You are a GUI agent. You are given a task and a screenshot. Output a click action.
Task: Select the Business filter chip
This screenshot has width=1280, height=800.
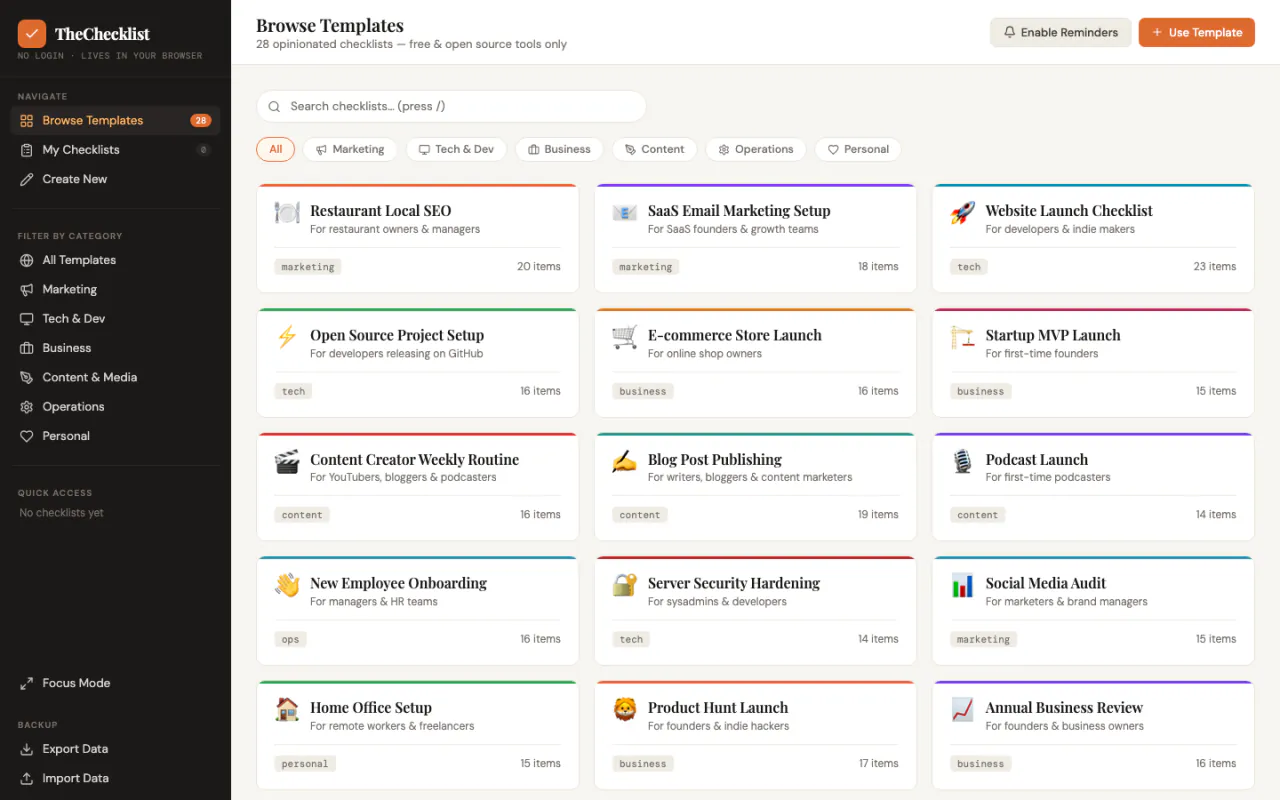(x=559, y=149)
